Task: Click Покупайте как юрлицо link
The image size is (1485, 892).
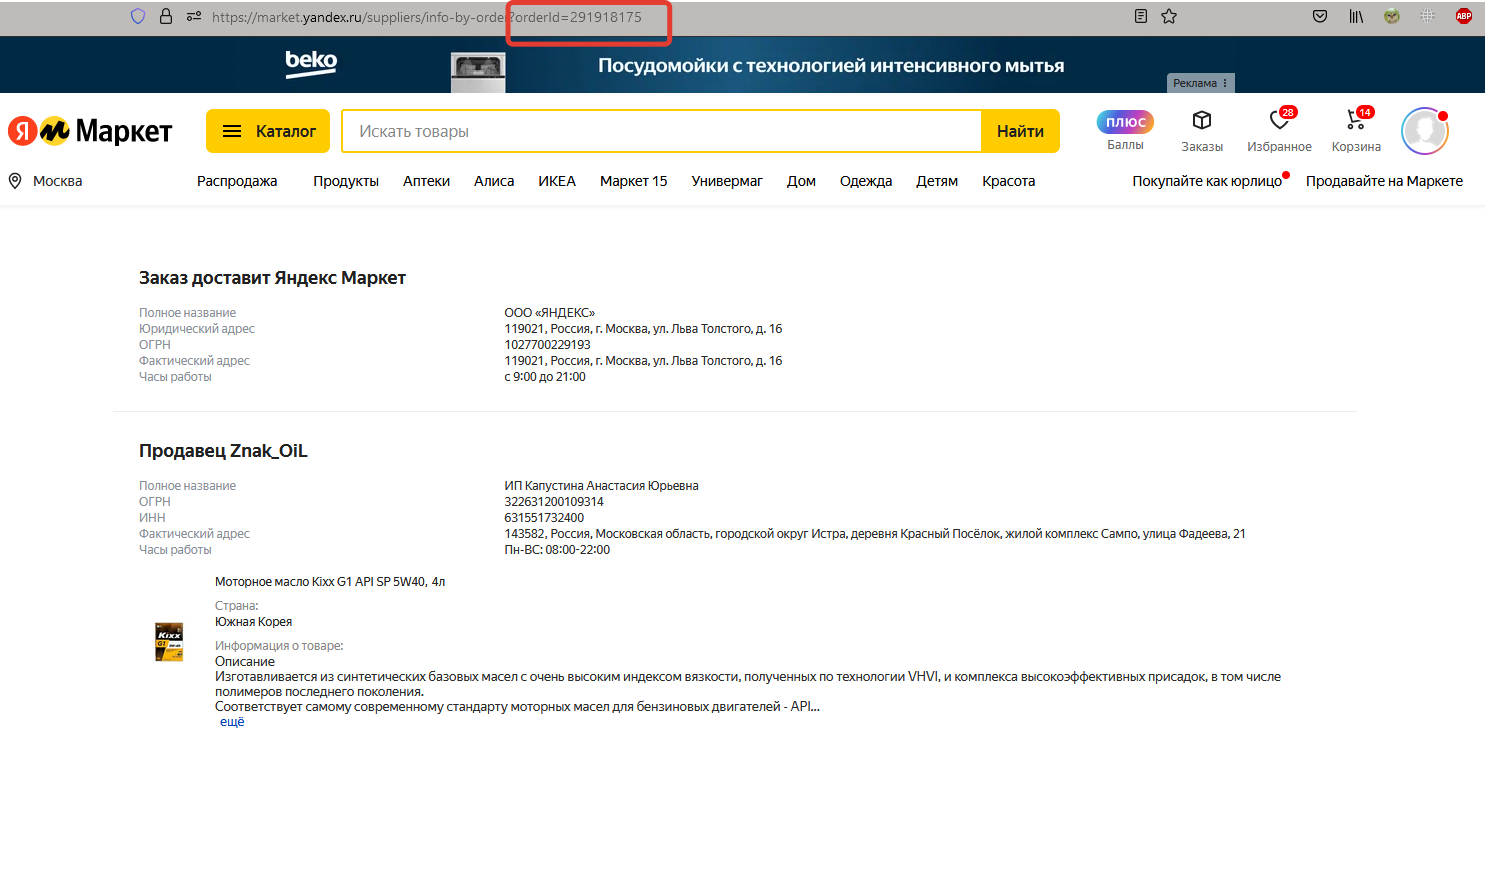Action: pyautogui.click(x=1207, y=181)
